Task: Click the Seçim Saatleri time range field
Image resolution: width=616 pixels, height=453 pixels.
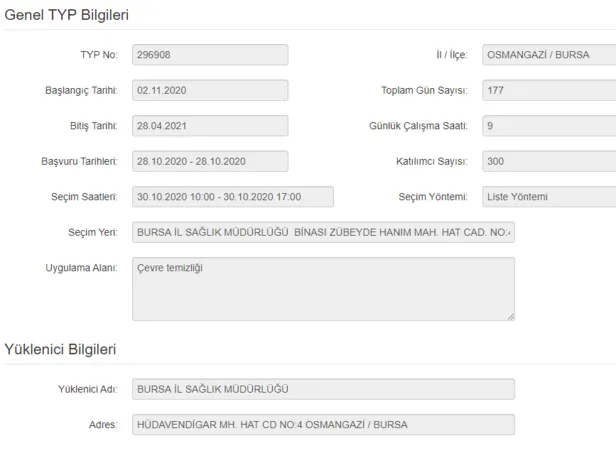Action: click(x=232, y=197)
